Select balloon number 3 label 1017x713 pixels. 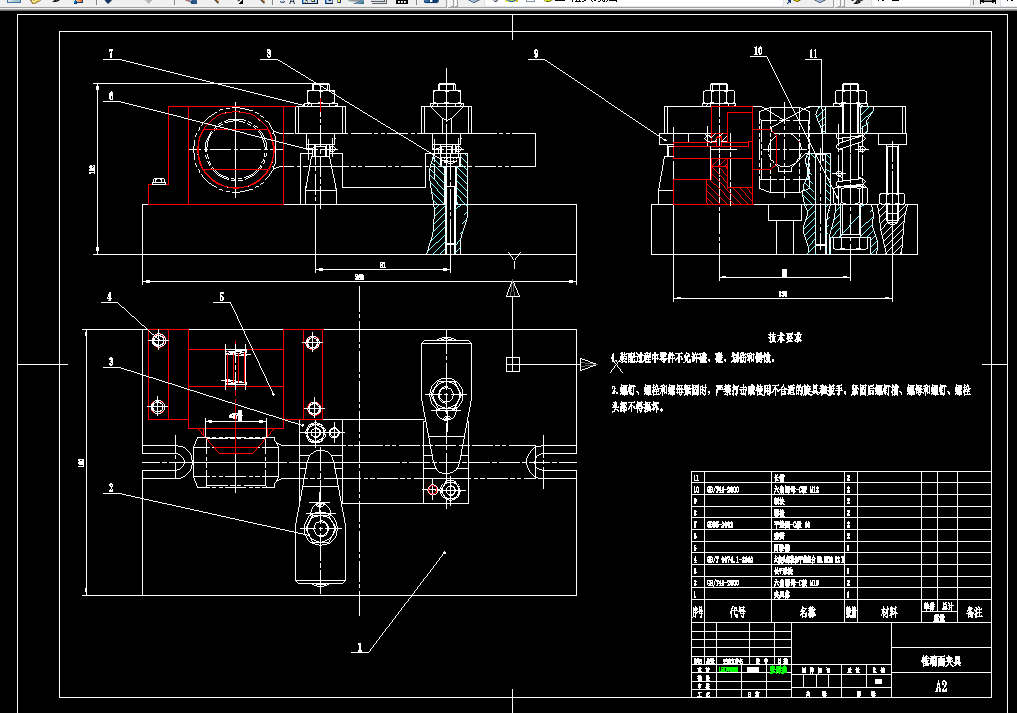point(111,361)
